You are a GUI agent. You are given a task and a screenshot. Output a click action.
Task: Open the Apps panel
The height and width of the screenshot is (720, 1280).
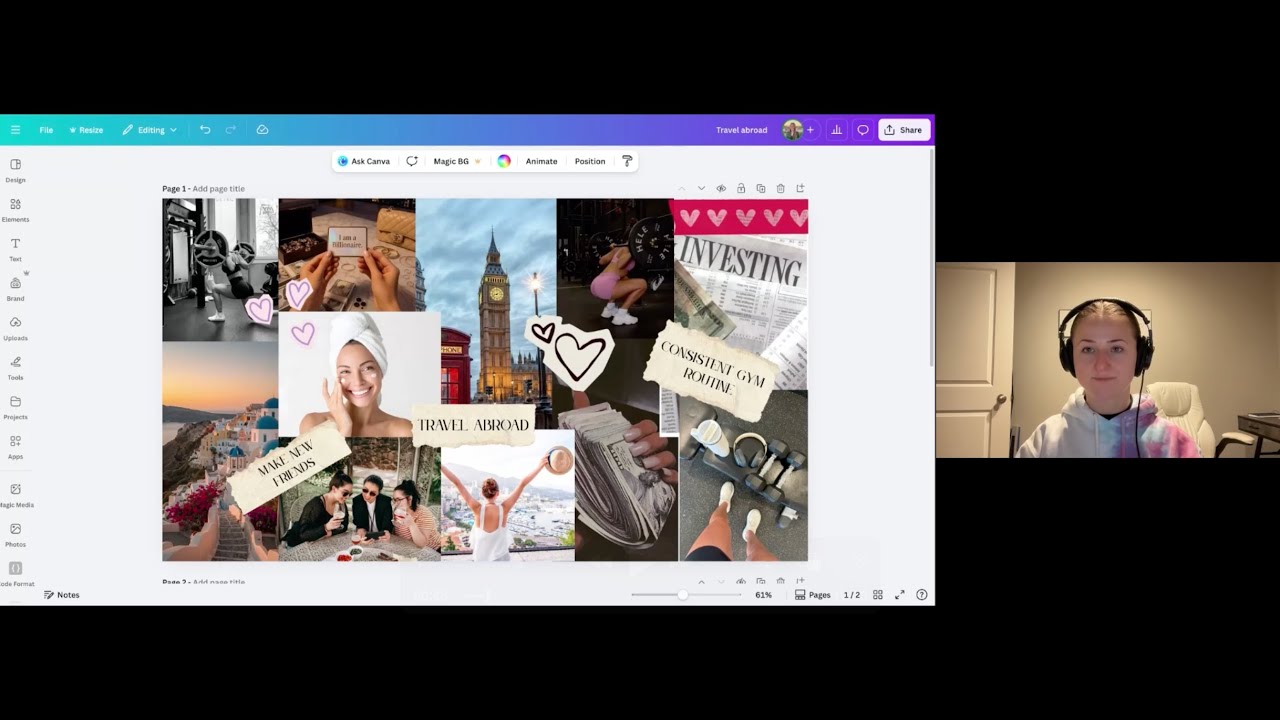point(15,447)
